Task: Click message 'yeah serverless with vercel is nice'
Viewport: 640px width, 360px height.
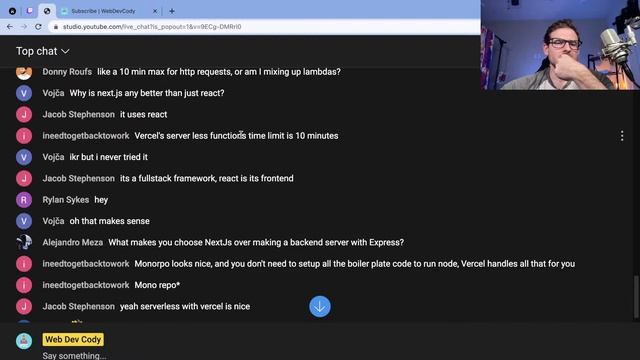Action: (x=185, y=307)
